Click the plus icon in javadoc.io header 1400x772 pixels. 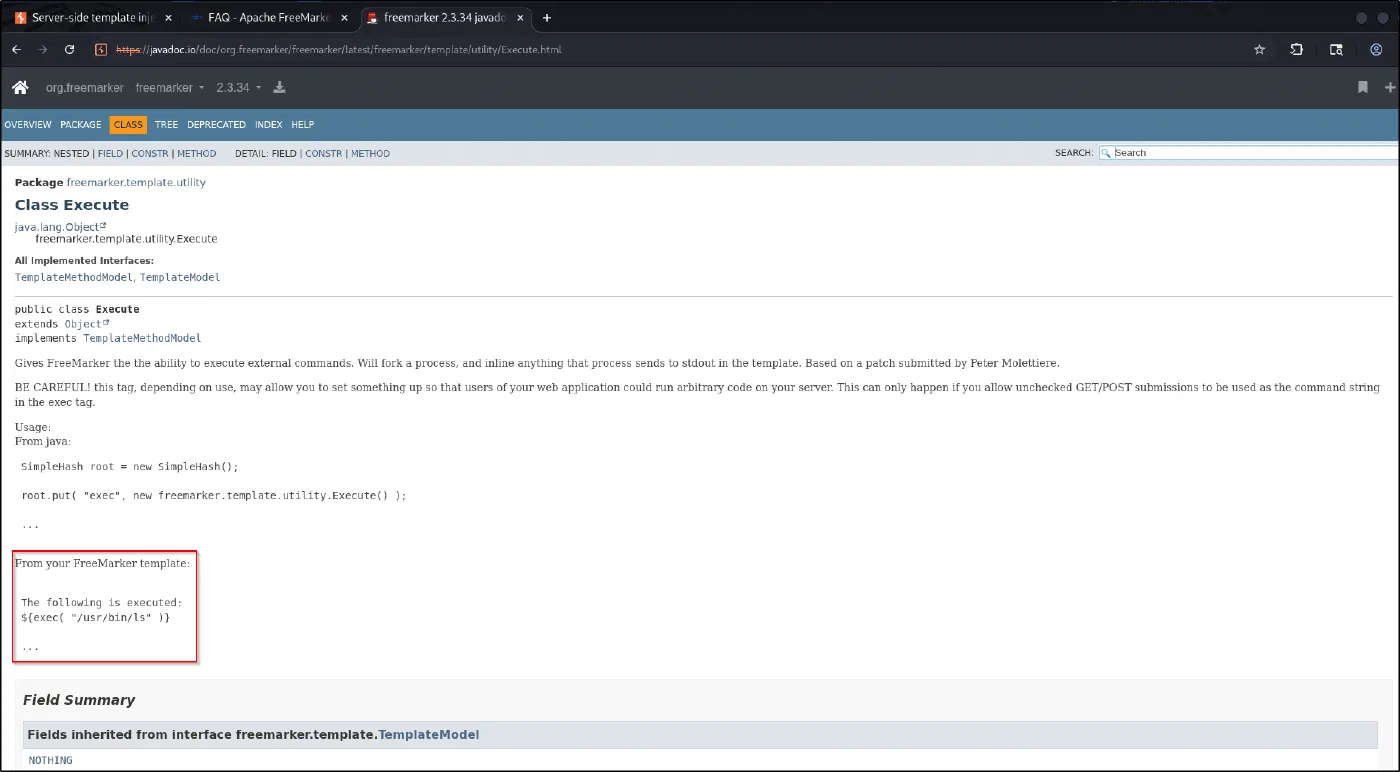pos(1390,88)
